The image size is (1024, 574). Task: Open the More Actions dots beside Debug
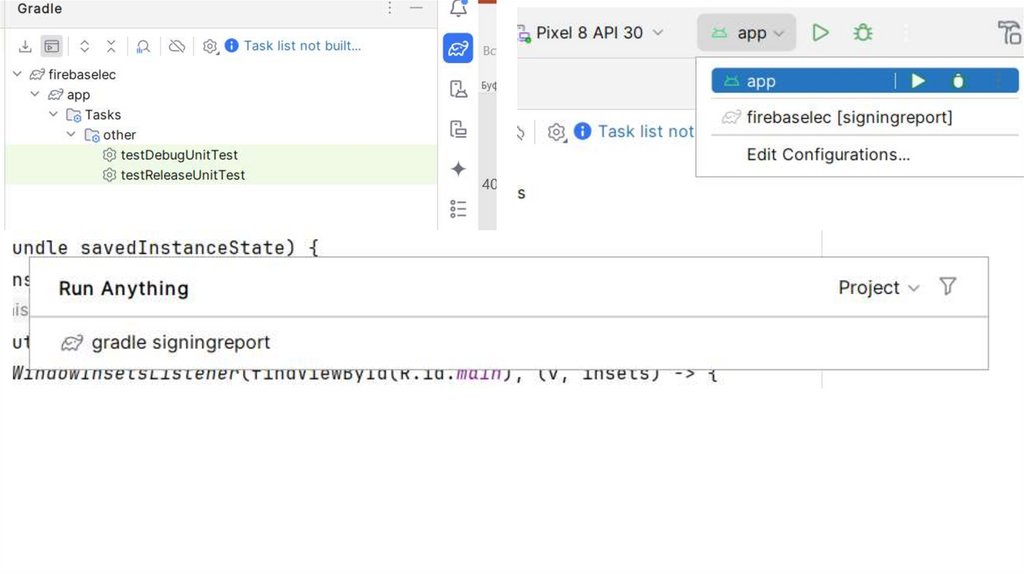[x=906, y=33]
